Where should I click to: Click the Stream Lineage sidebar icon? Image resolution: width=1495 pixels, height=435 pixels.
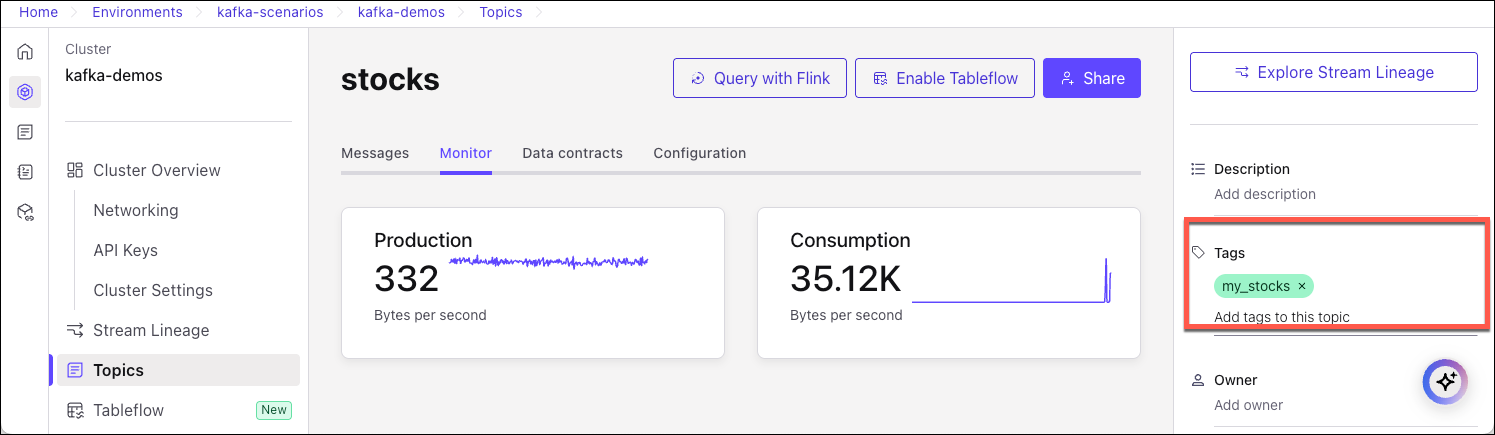[x=75, y=330]
